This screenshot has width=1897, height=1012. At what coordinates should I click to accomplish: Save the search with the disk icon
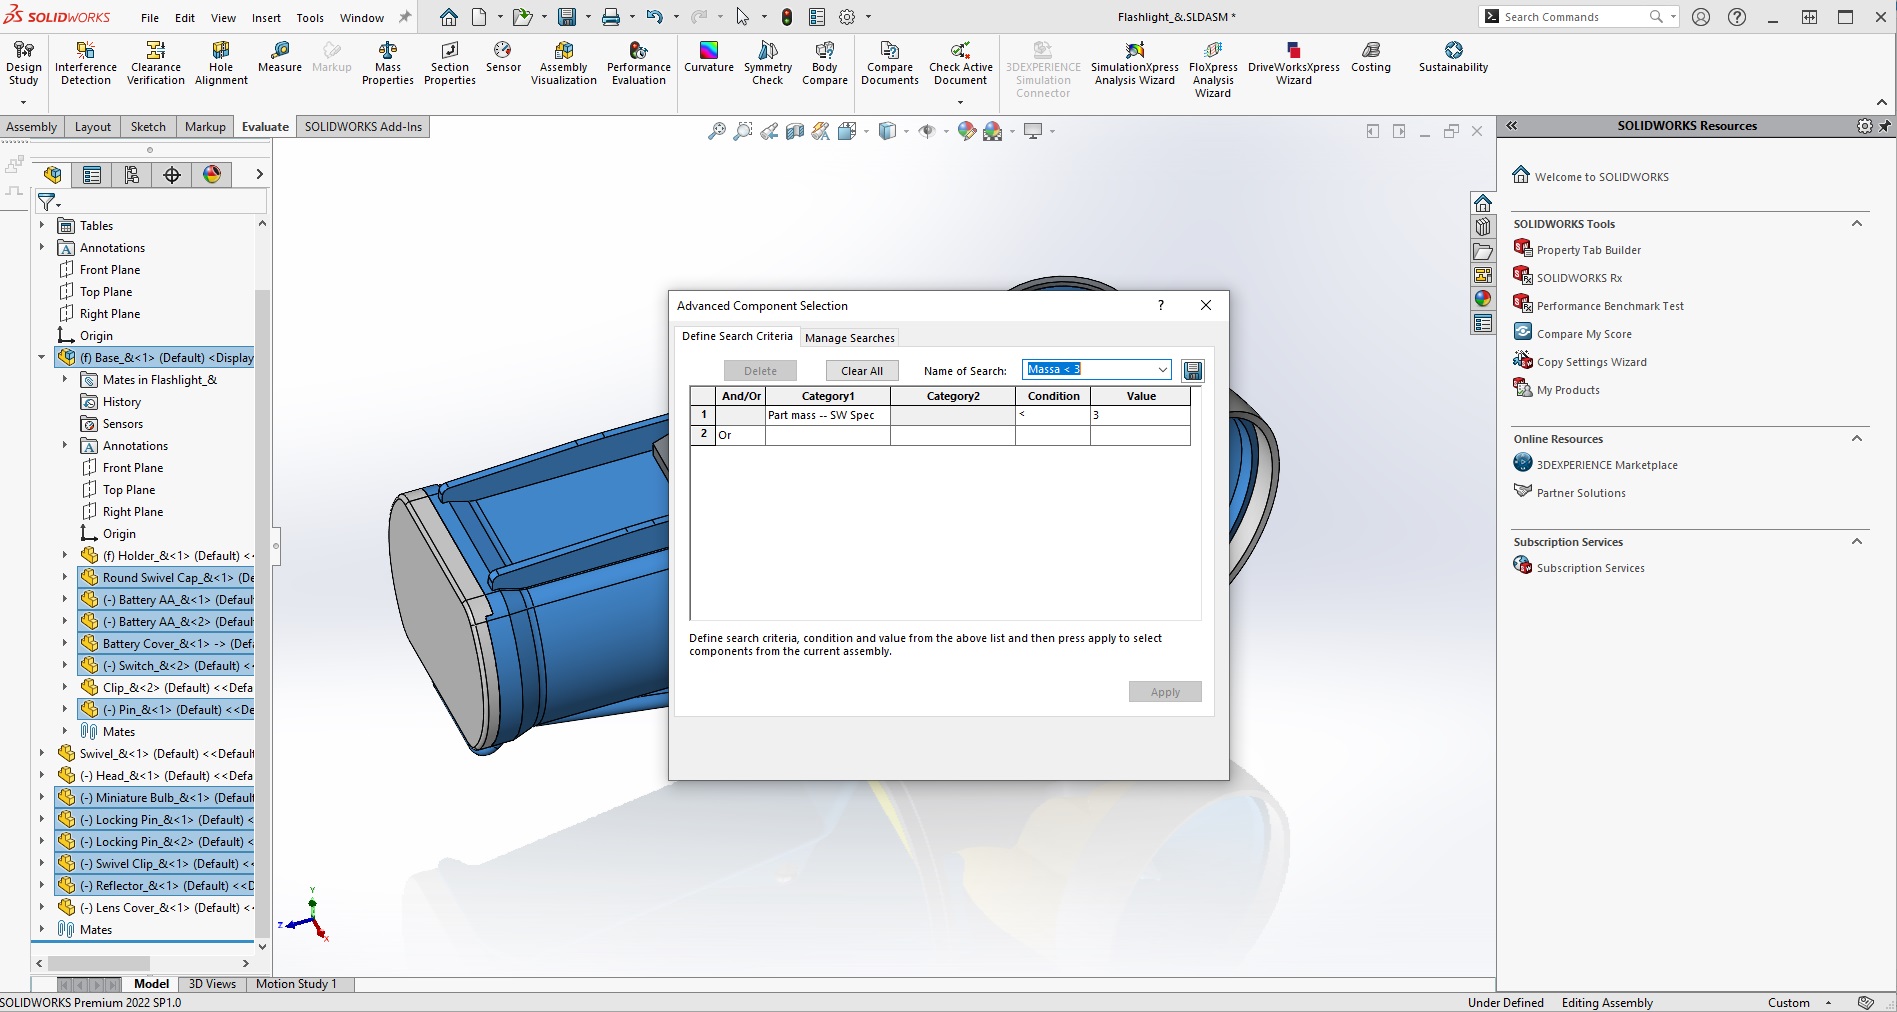click(1192, 371)
